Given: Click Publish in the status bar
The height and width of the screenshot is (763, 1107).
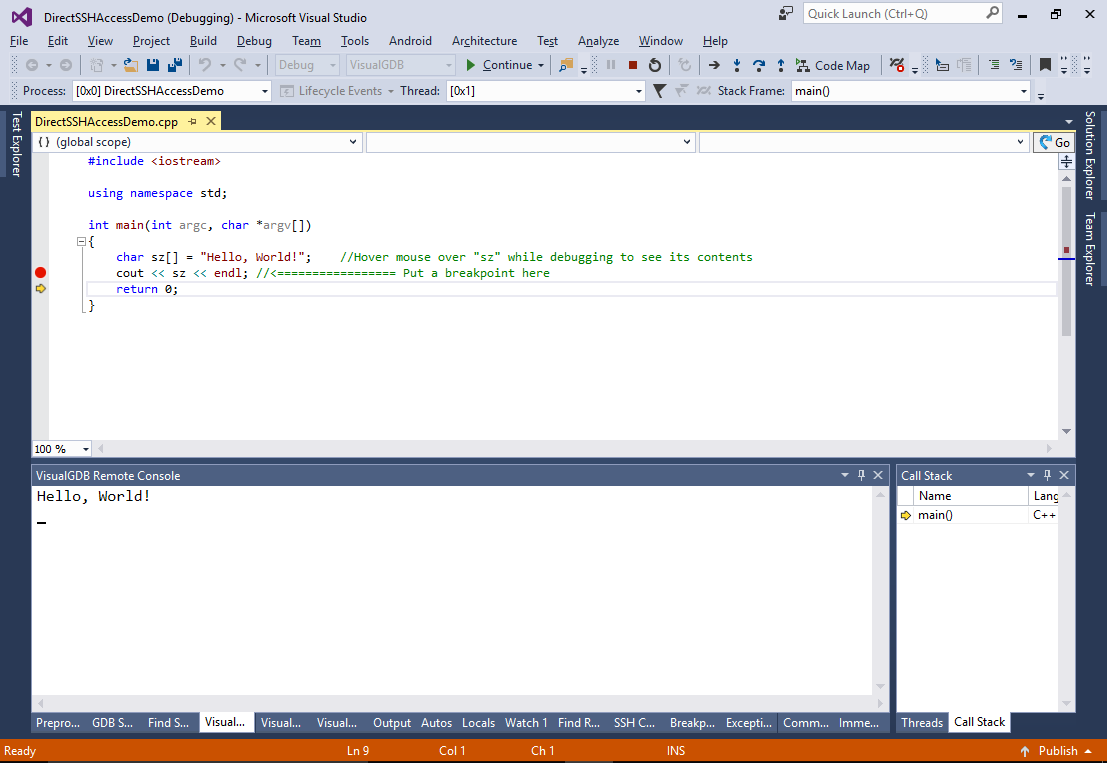Looking at the screenshot, I should [x=1057, y=750].
